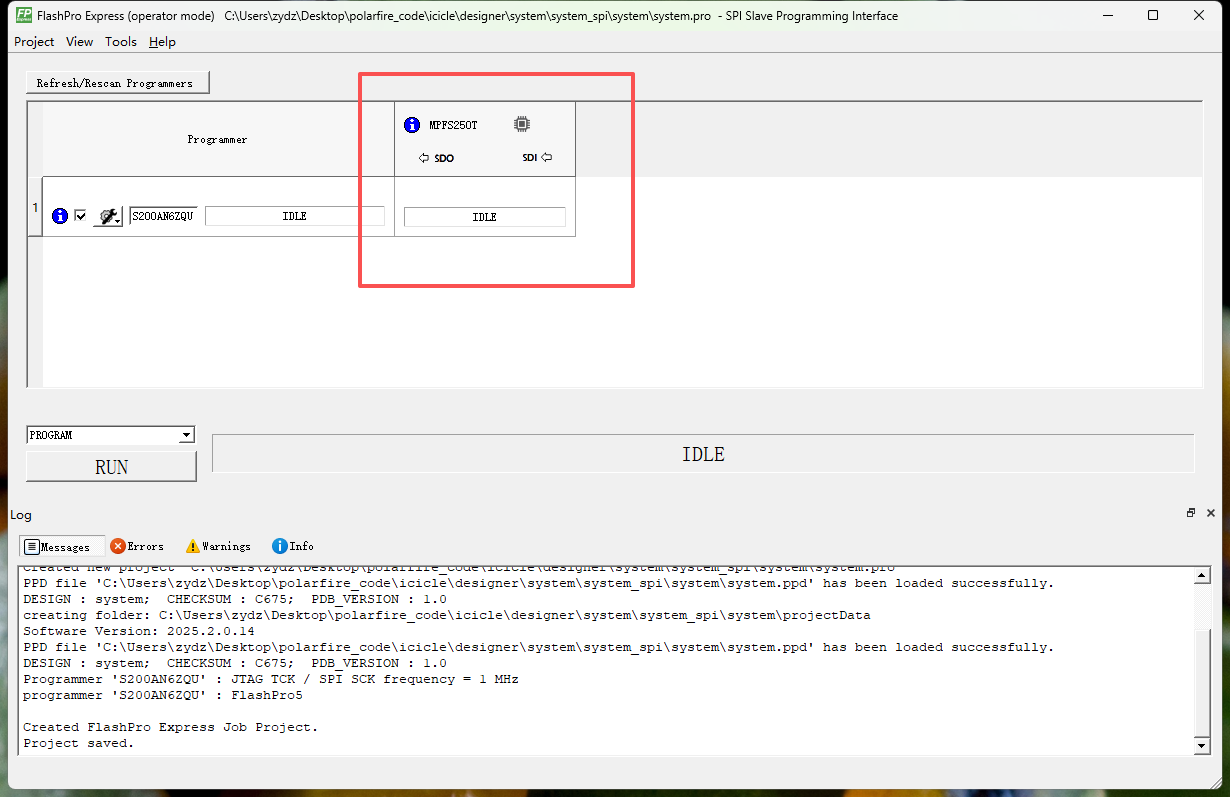The height and width of the screenshot is (797, 1230).
Task: Click the Programmer column header
Action: (218, 139)
